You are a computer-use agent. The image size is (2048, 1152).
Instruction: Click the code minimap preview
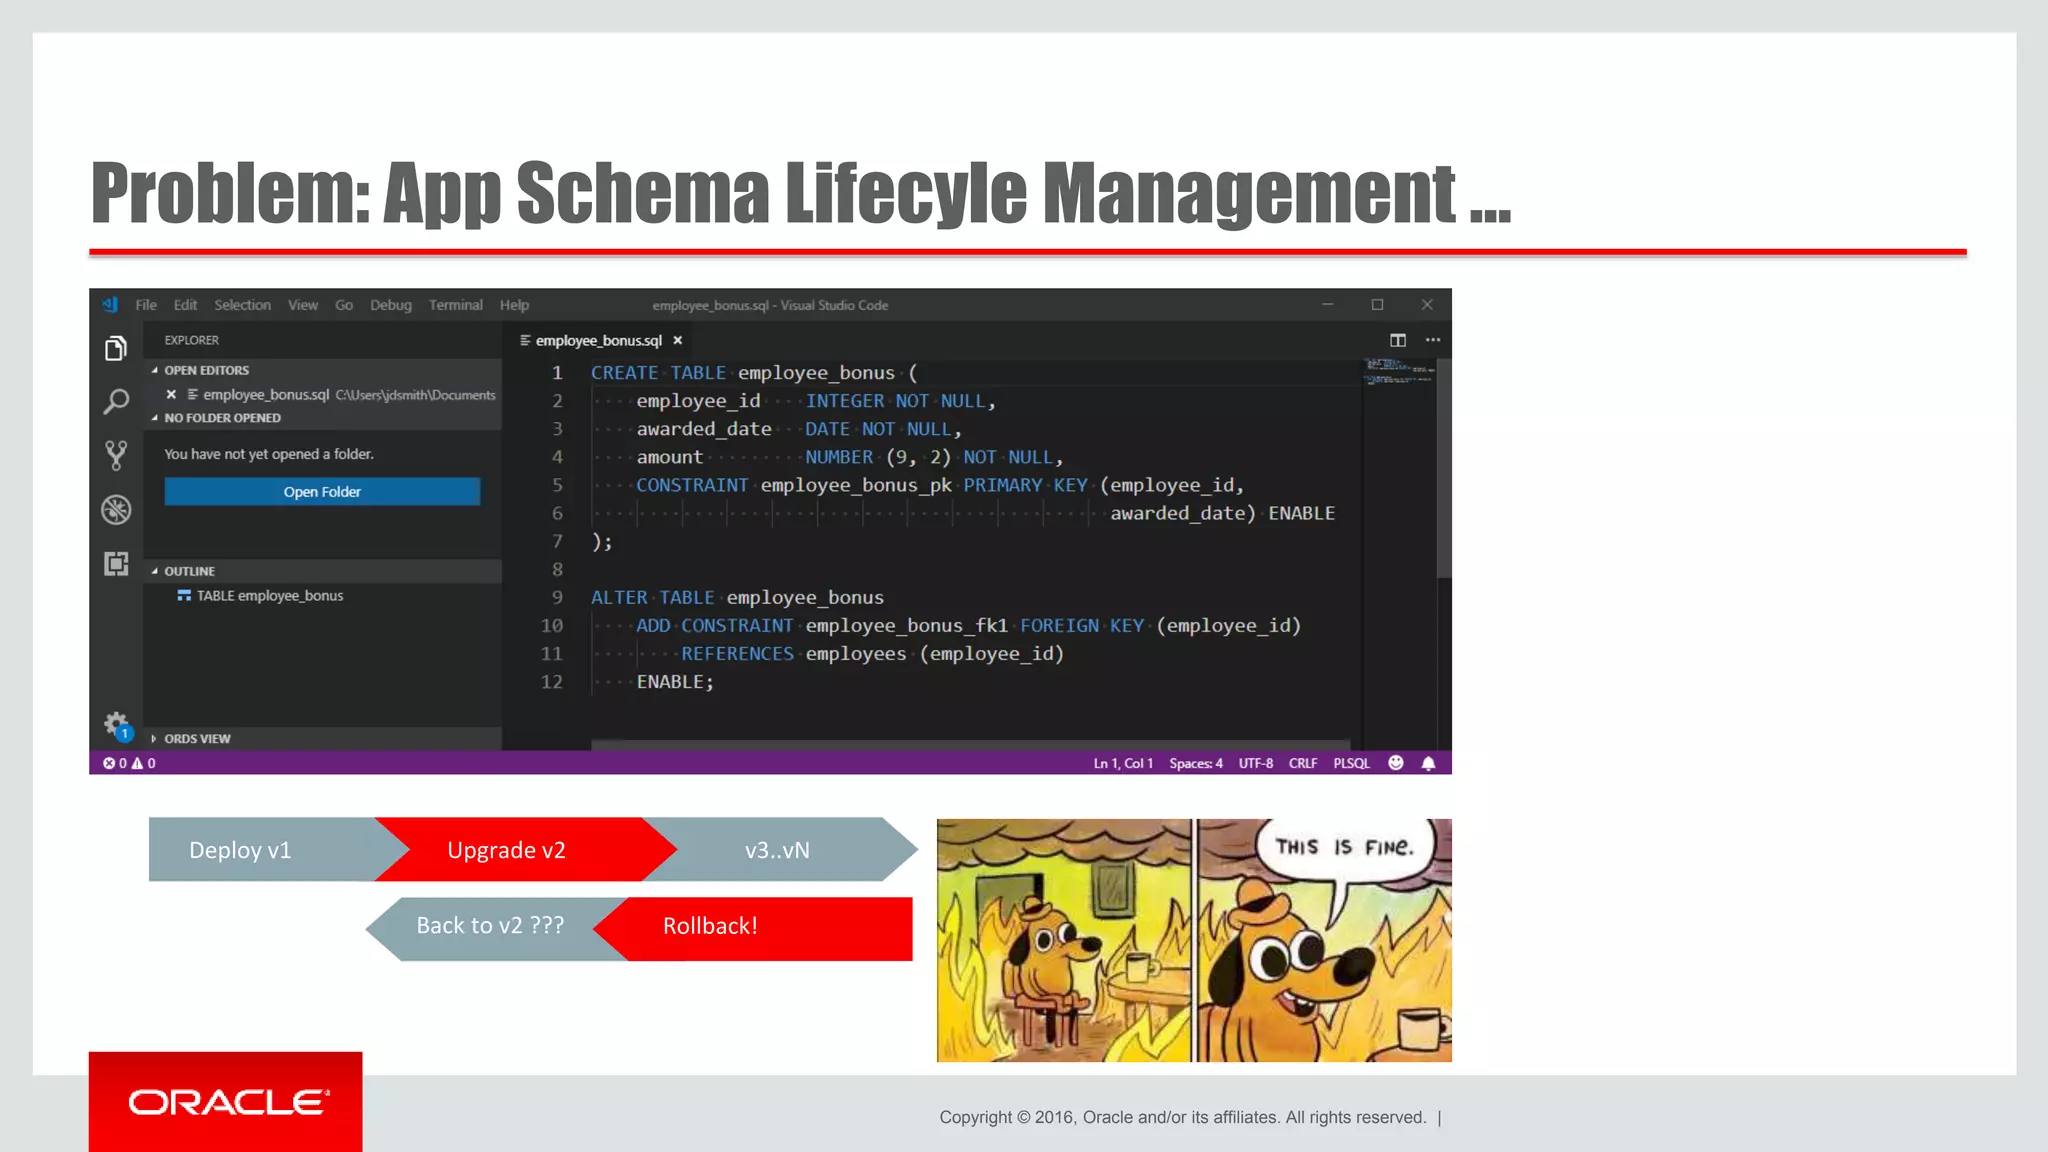tap(1399, 373)
